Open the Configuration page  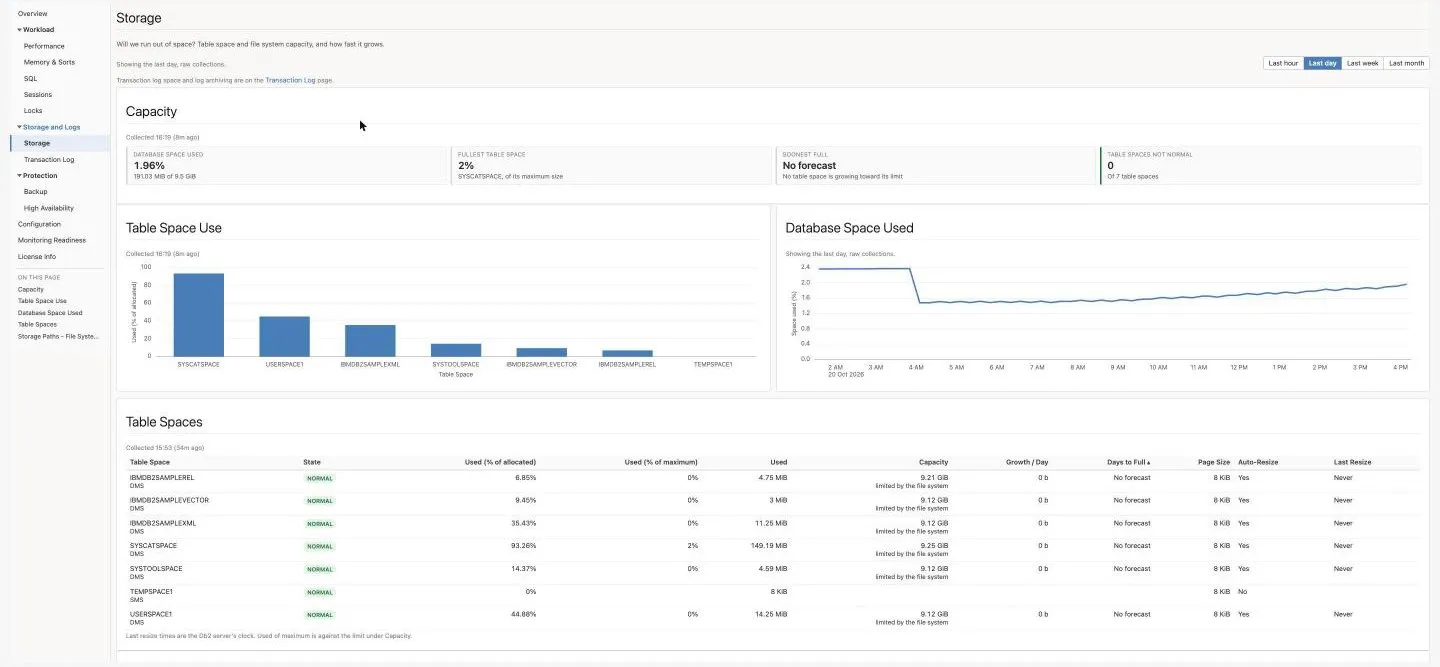tap(39, 224)
